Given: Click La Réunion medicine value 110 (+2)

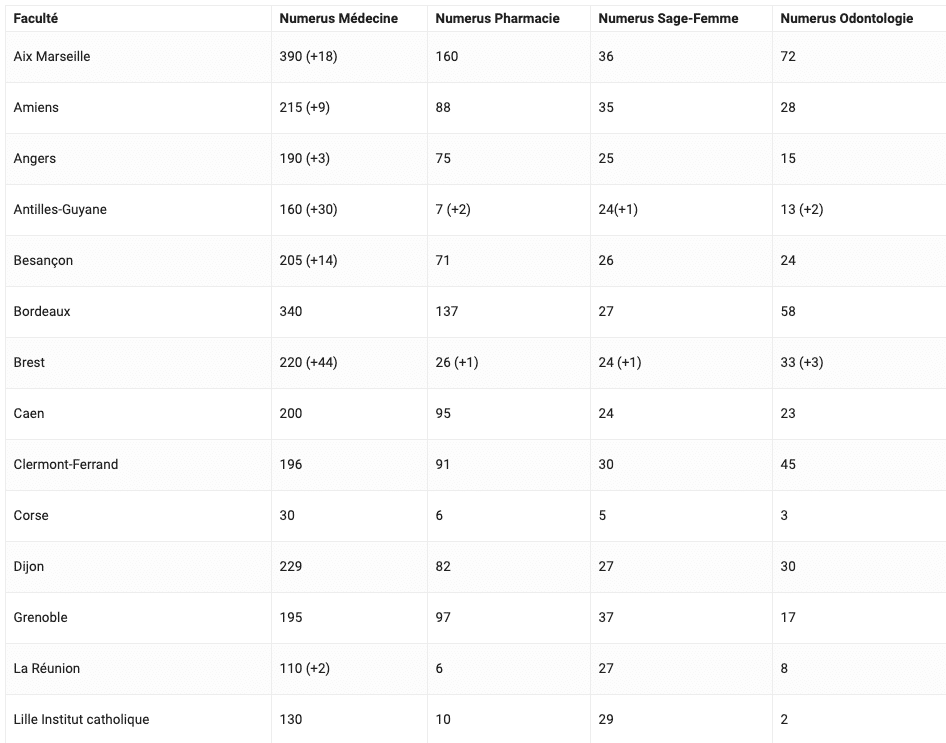Looking at the screenshot, I should click(x=304, y=668).
